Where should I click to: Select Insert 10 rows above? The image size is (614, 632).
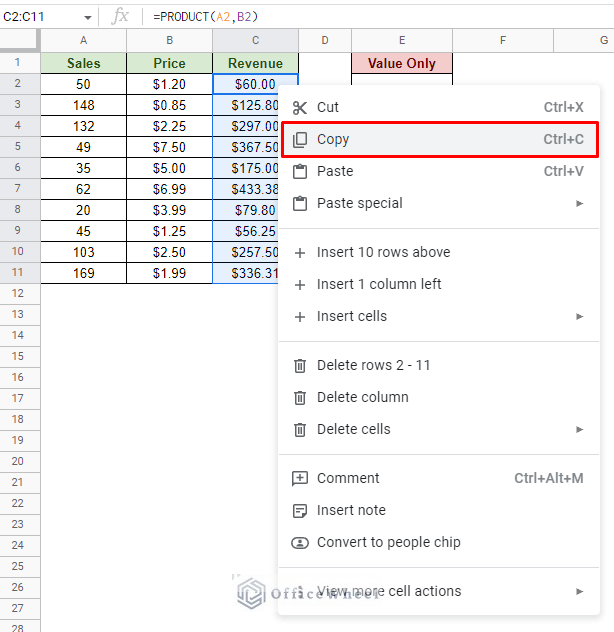coord(439,252)
